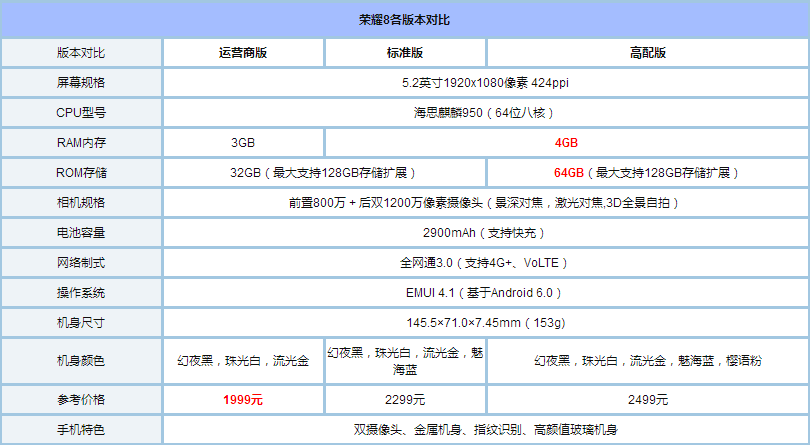Select the 机身颜色 row label
The height and width of the screenshot is (445, 810).
[81, 361]
